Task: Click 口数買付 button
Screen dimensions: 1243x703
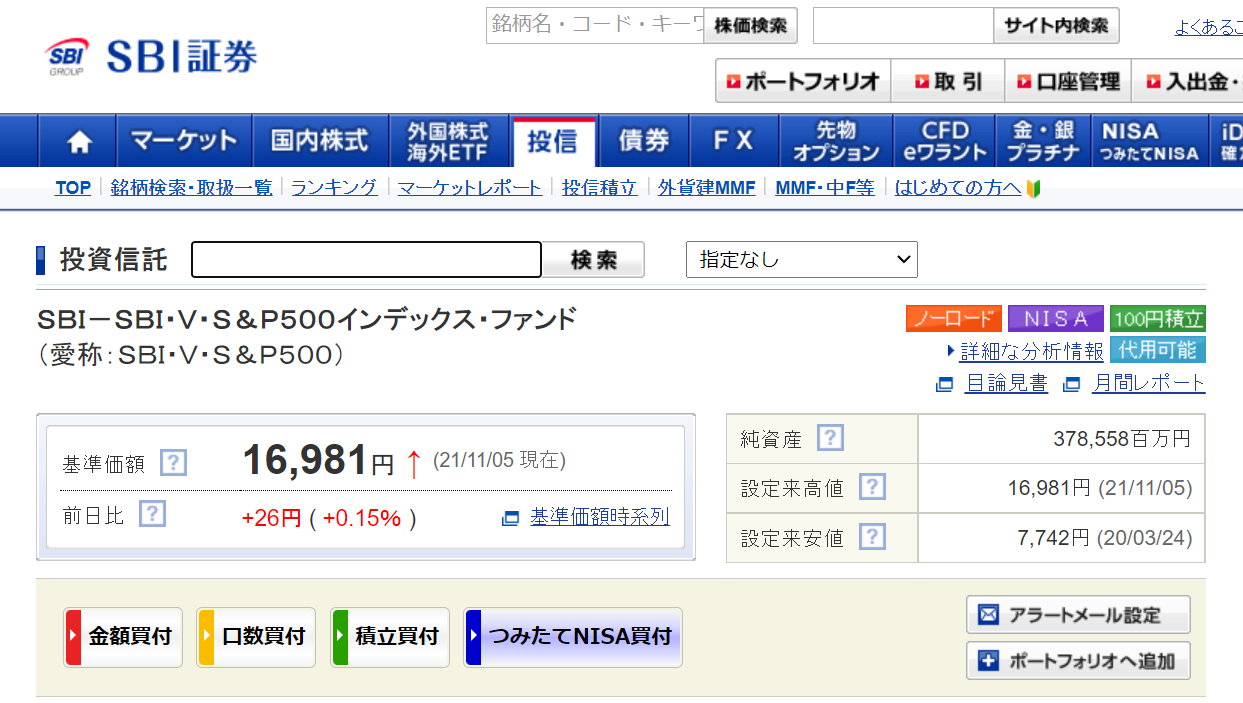Action: point(256,636)
